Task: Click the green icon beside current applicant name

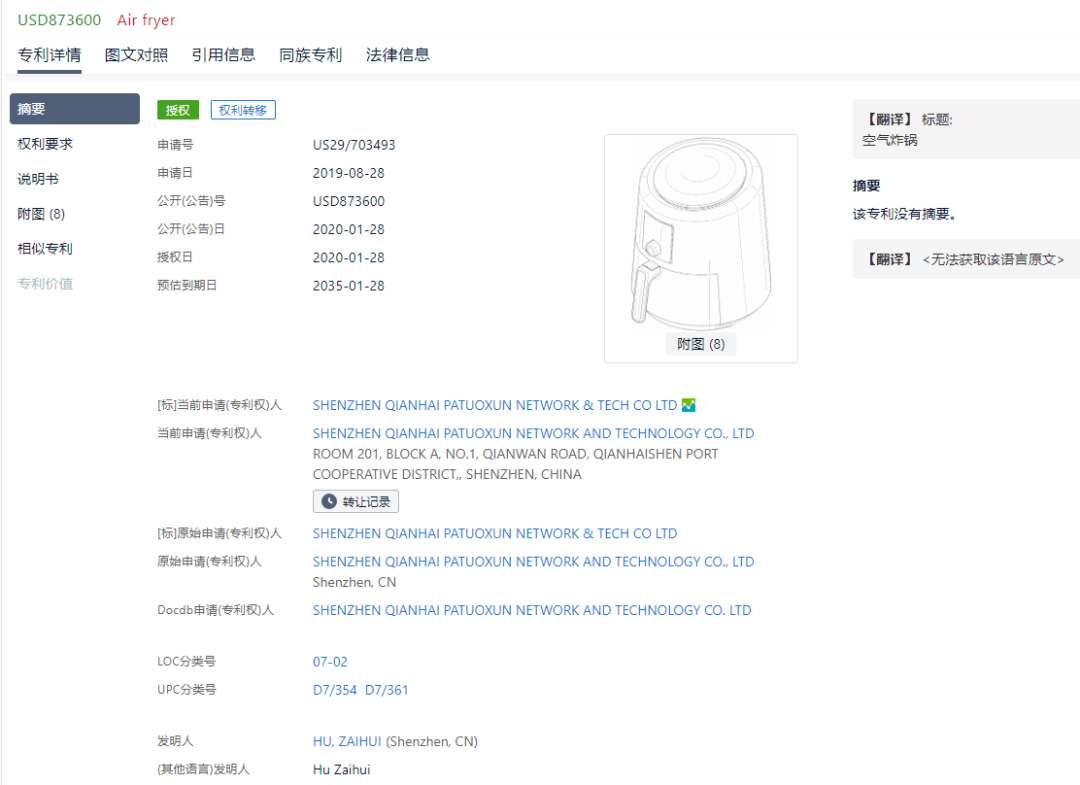Action: click(x=688, y=405)
